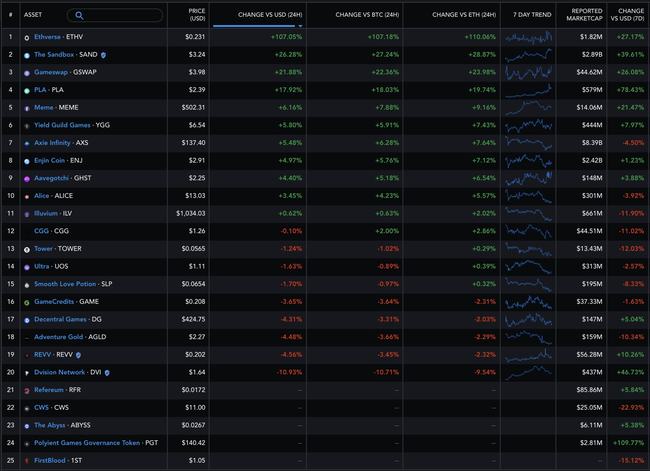
Task: Click the 7 Day Trend header
Action: click(532, 15)
